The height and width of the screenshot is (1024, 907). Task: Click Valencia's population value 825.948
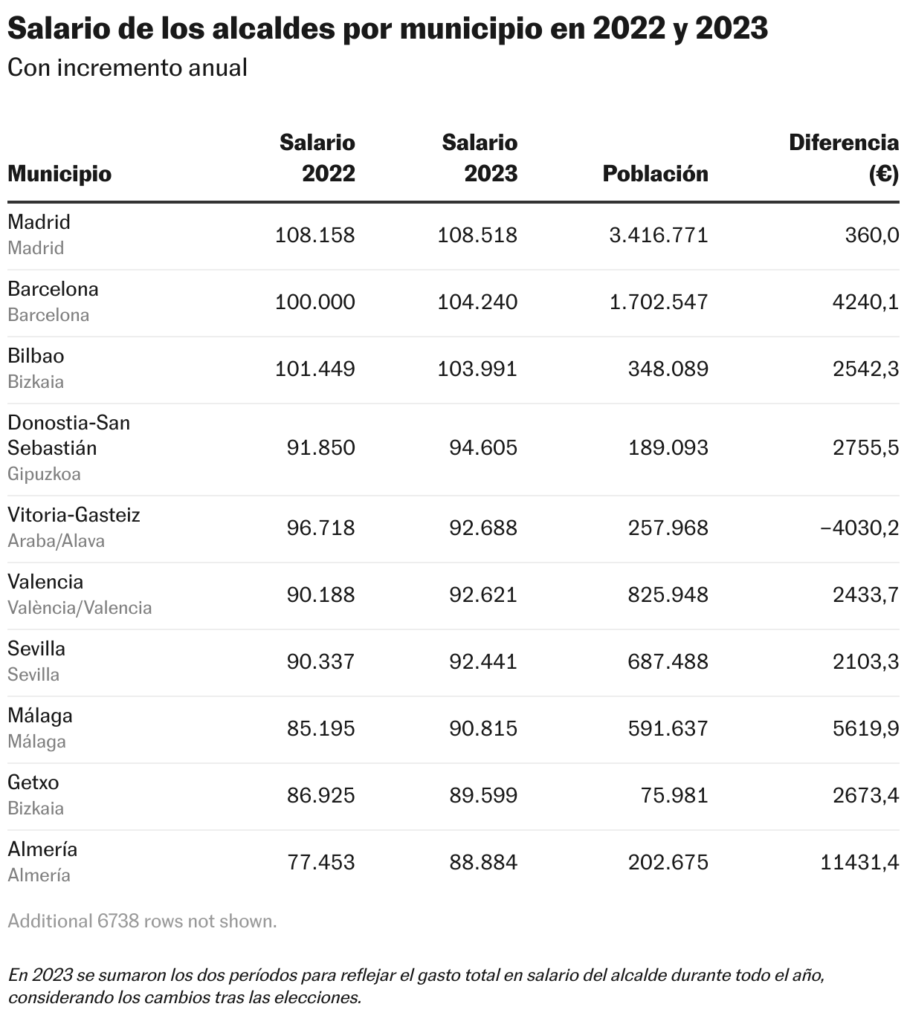(658, 595)
